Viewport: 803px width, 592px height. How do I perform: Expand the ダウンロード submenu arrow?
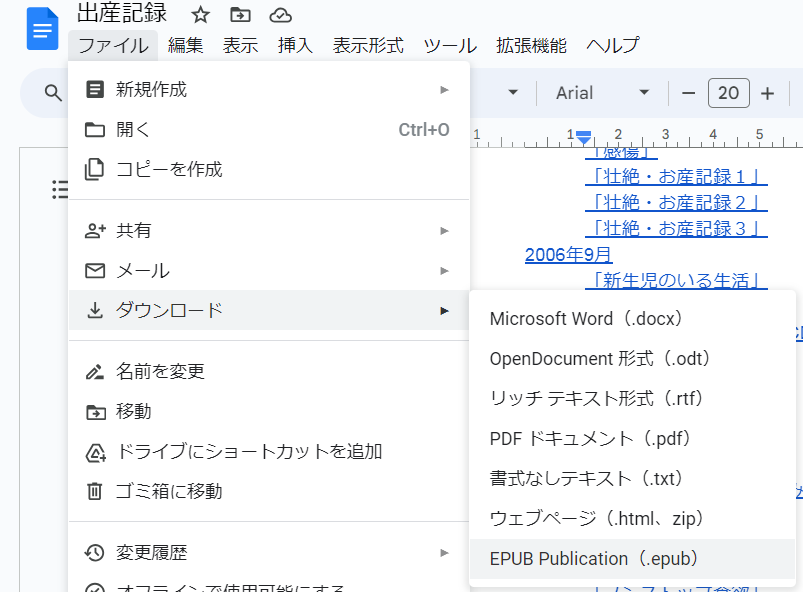point(445,310)
